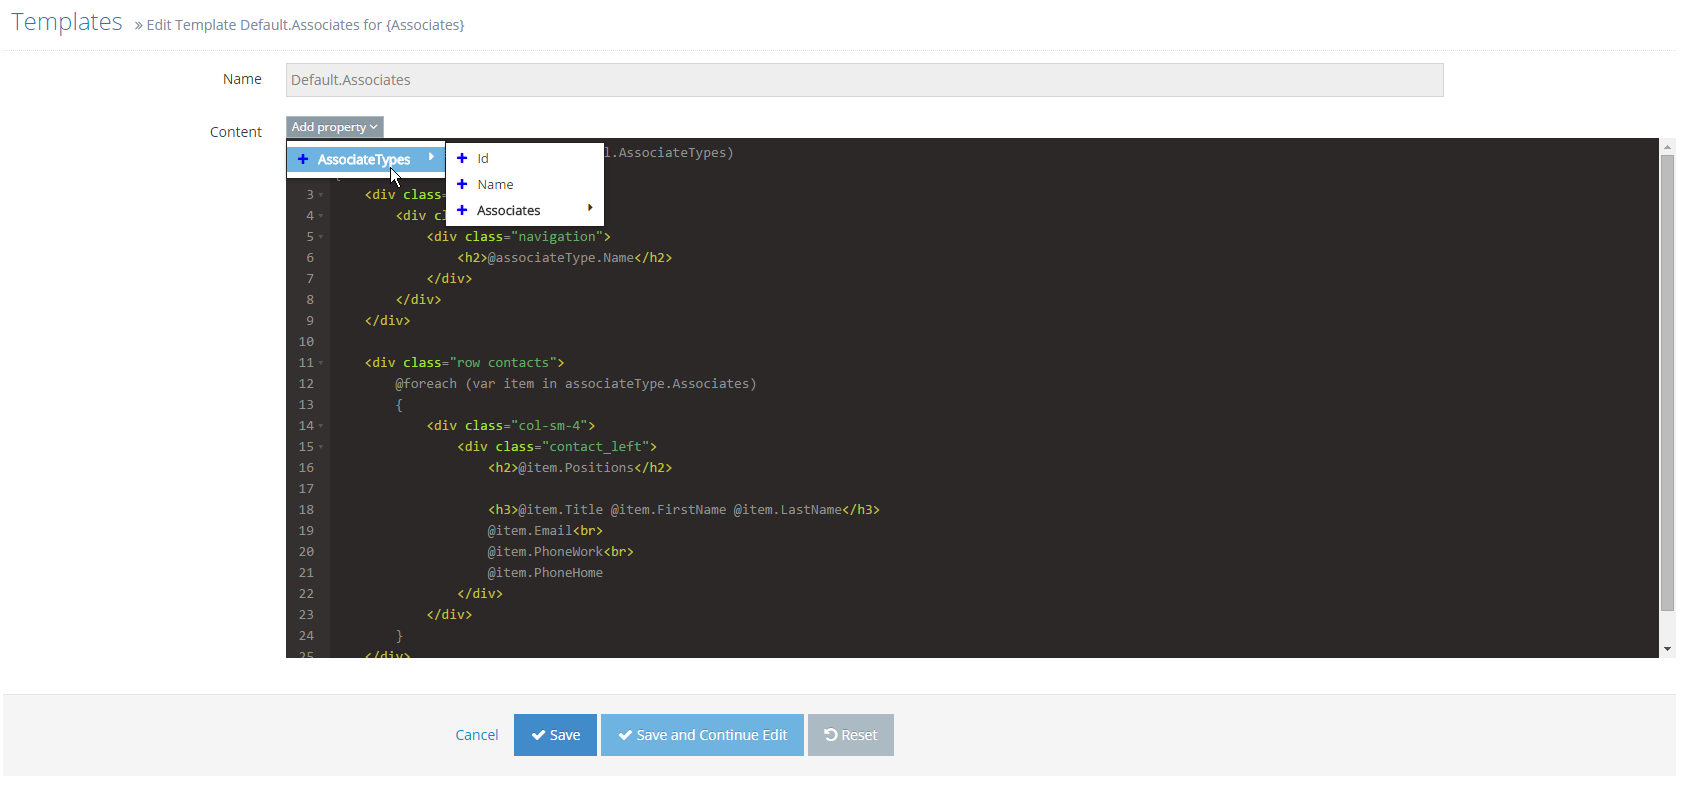Collapse the code fold at line 3
This screenshot has height=795, width=1683.
321,195
